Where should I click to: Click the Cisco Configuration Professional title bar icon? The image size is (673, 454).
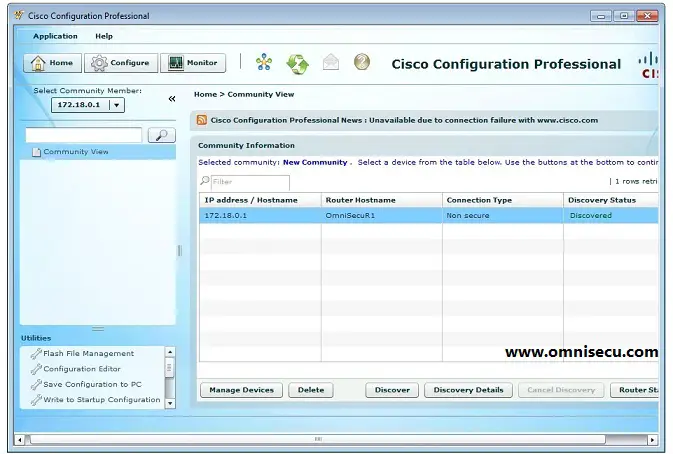point(19,15)
